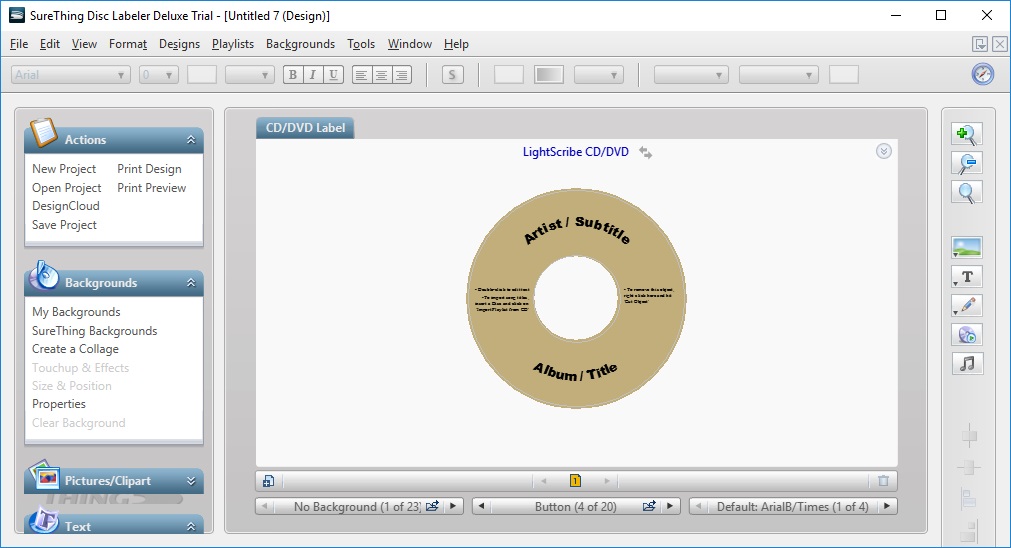The width and height of the screenshot is (1011, 548).
Task: Set right text alignment
Action: click(x=402, y=75)
